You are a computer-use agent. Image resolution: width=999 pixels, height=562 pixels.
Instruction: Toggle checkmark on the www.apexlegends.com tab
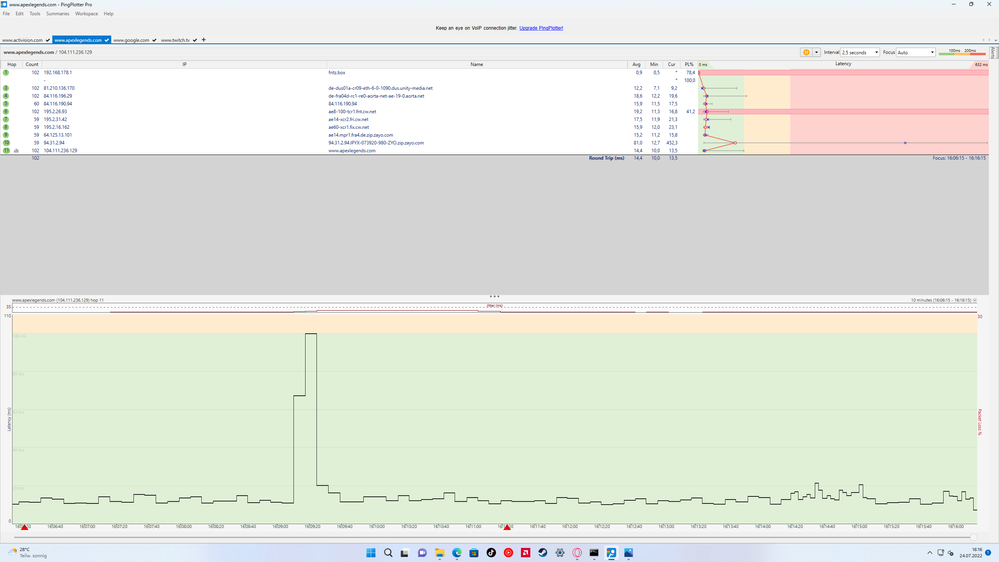[107, 40]
